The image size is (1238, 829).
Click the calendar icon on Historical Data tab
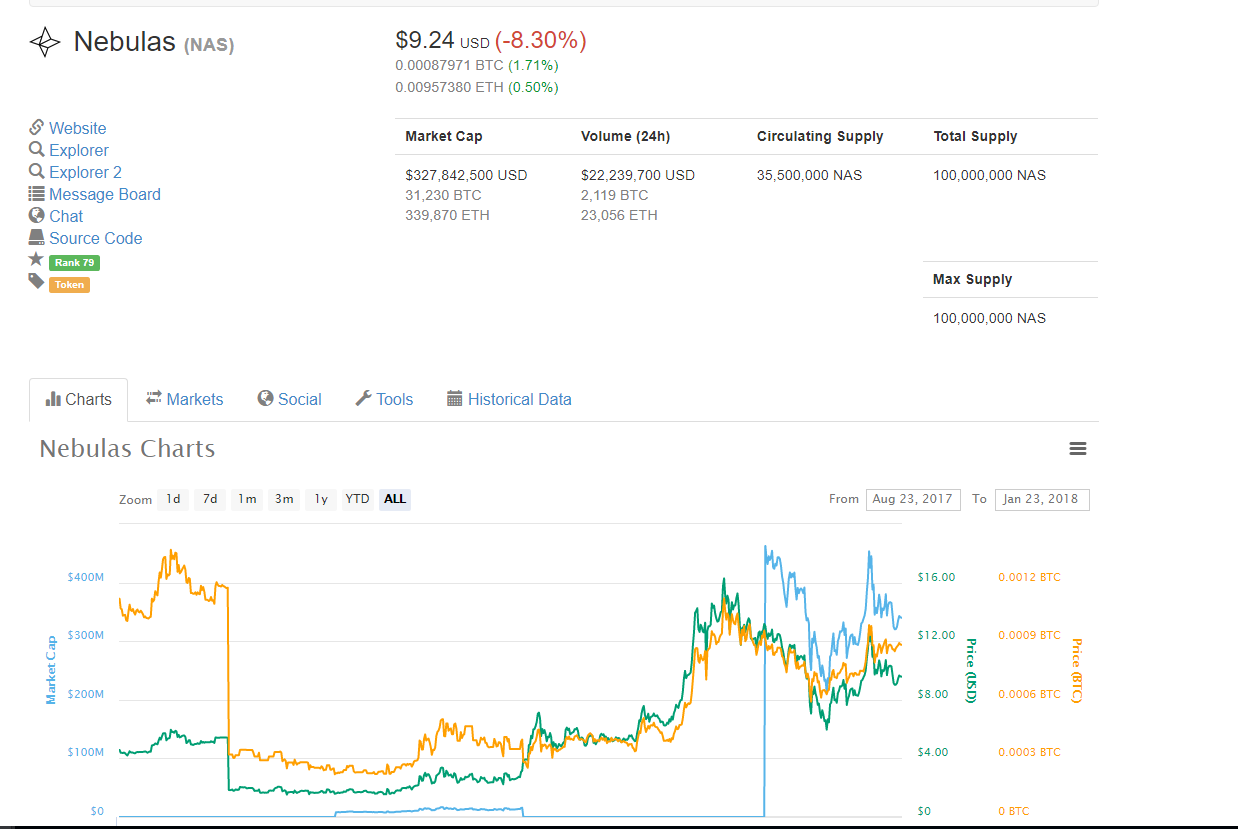(x=455, y=398)
